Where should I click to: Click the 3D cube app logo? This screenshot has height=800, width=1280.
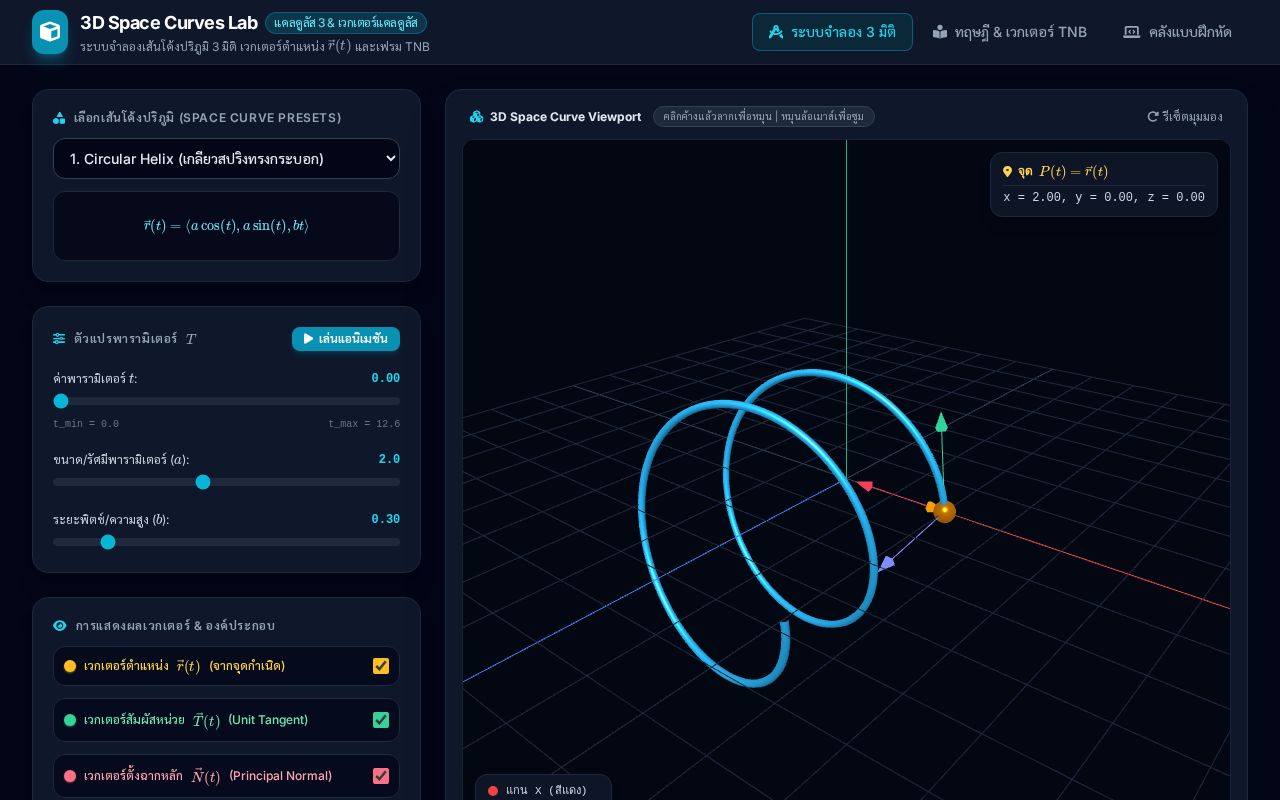pyautogui.click(x=50, y=32)
